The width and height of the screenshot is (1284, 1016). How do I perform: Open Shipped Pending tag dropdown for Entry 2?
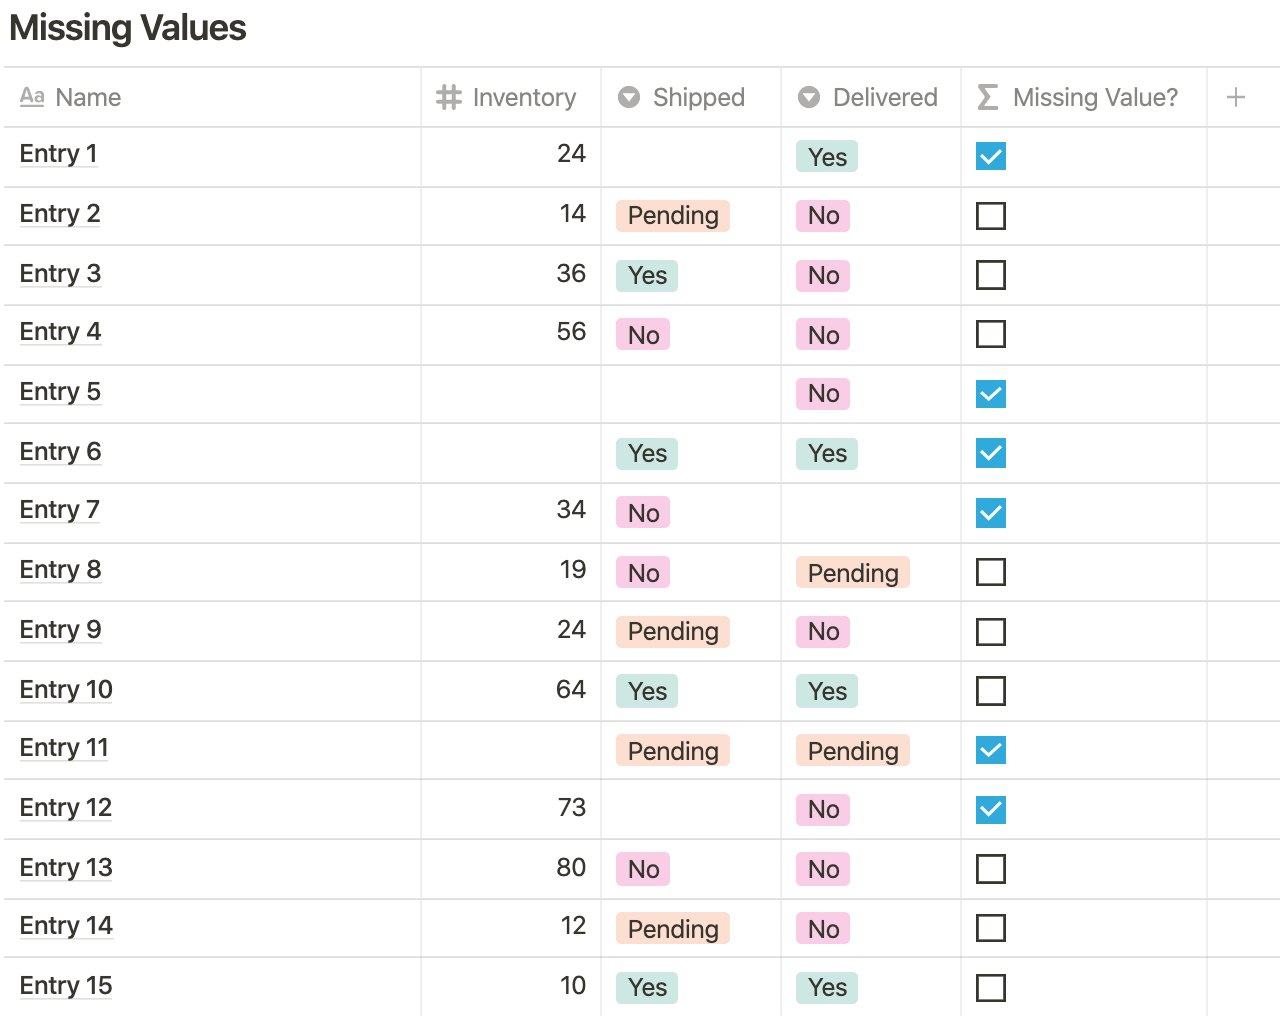(x=673, y=216)
